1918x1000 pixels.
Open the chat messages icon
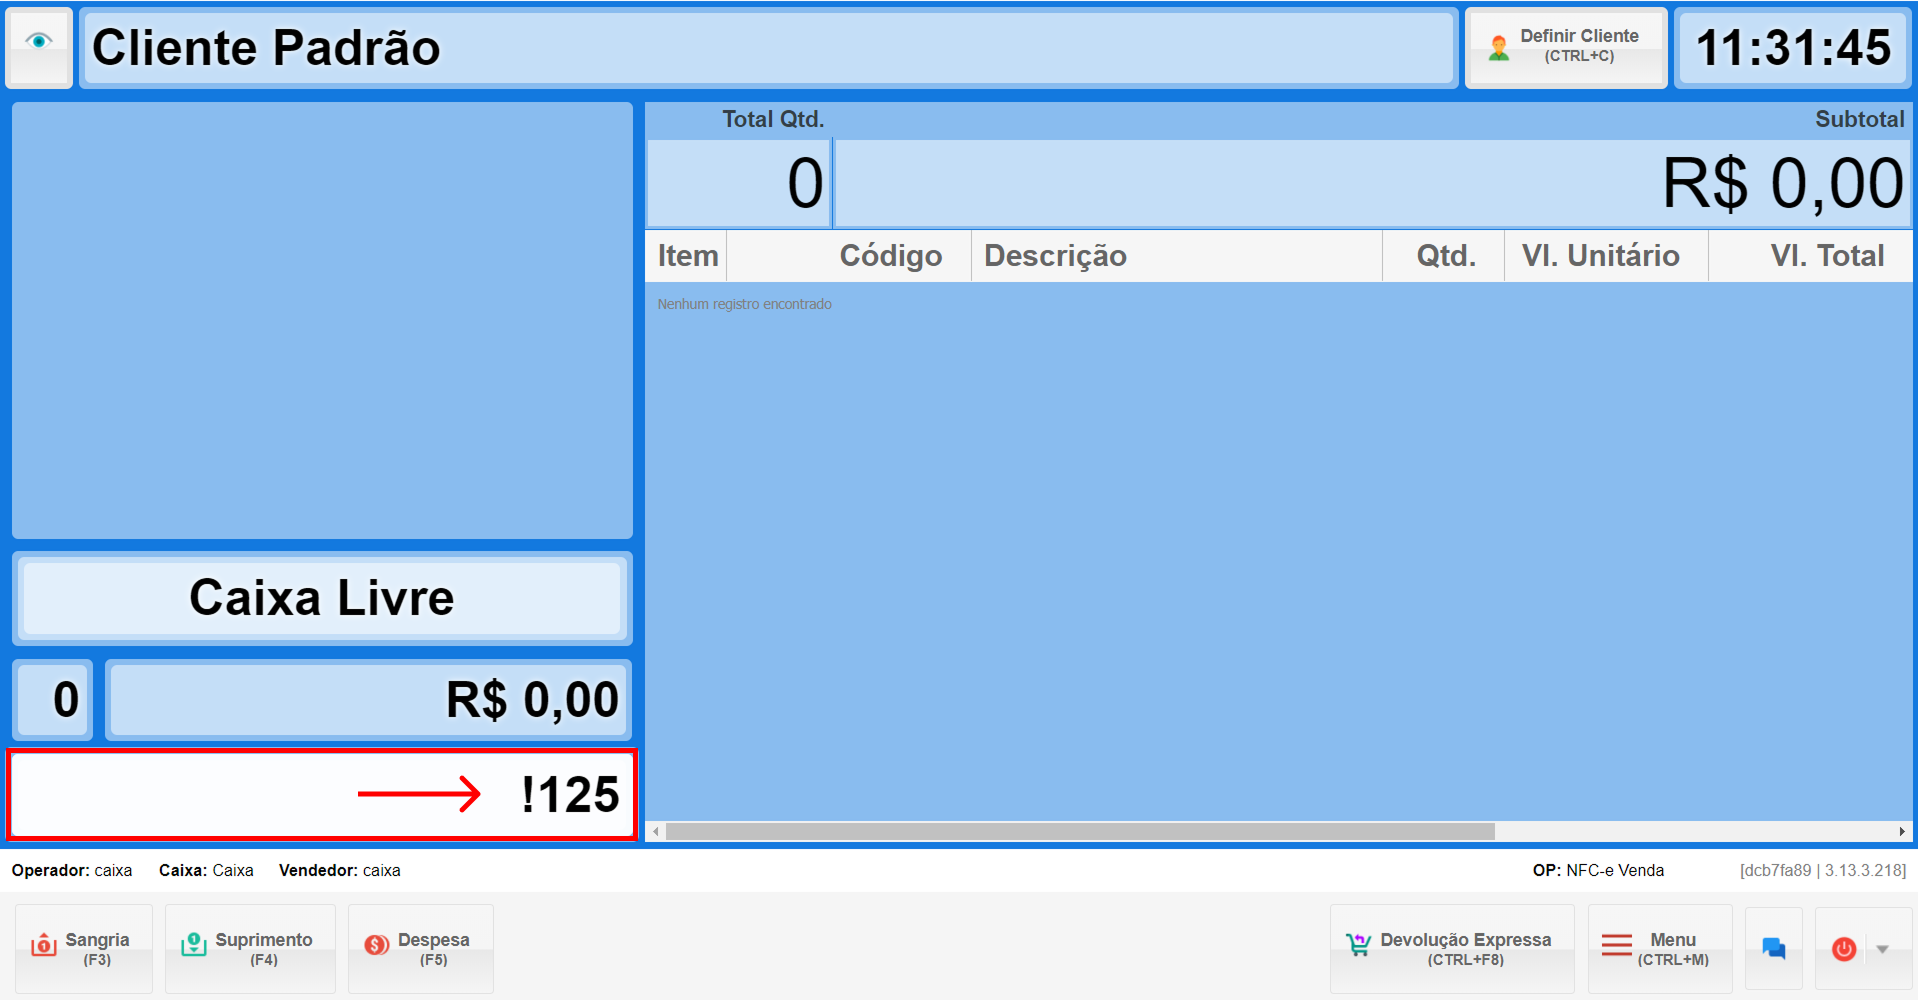pos(1774,948)
